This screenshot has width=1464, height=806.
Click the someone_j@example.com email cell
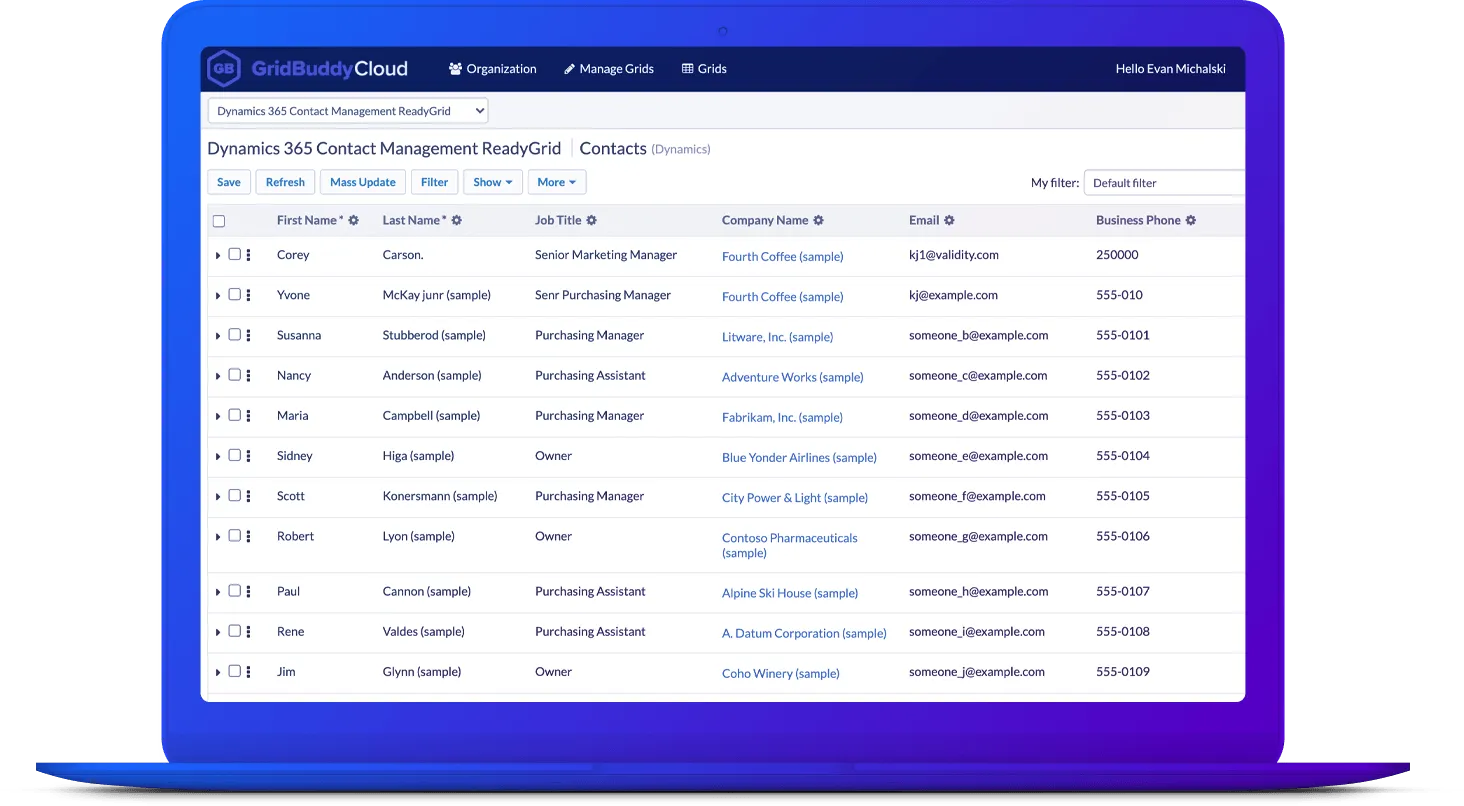(x=977, y=672)
